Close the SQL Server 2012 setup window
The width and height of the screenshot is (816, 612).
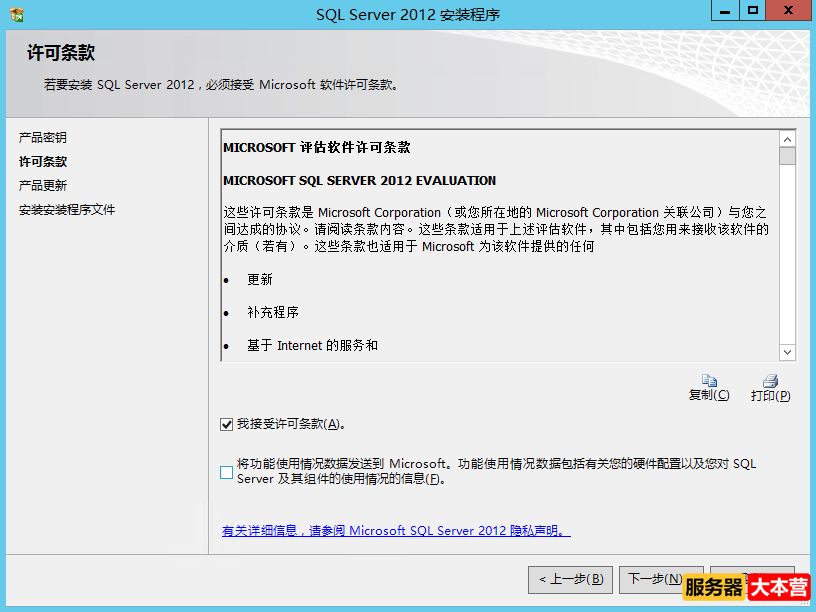pos(788,10)
